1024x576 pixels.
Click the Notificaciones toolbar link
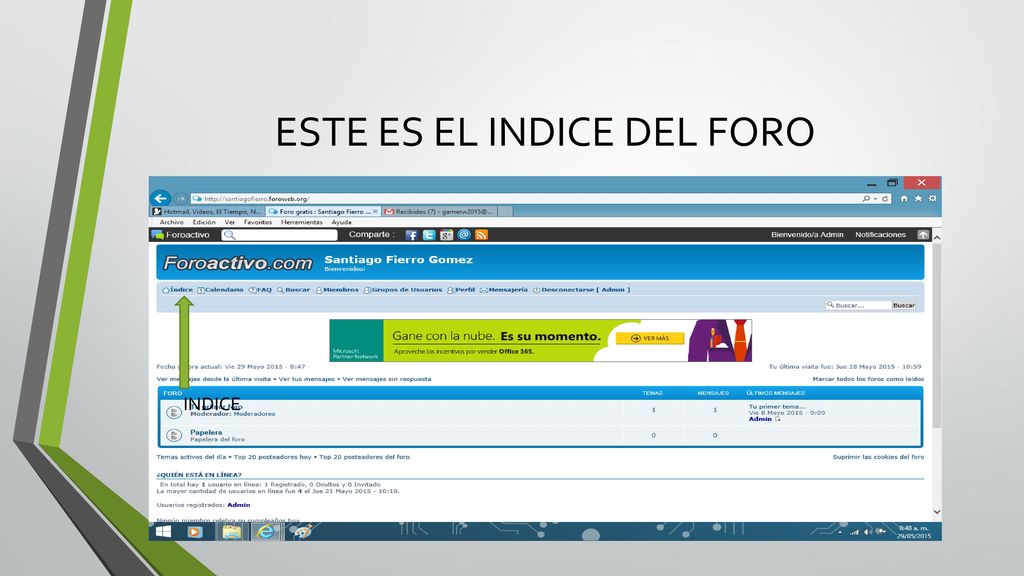(x=880, y=234)
